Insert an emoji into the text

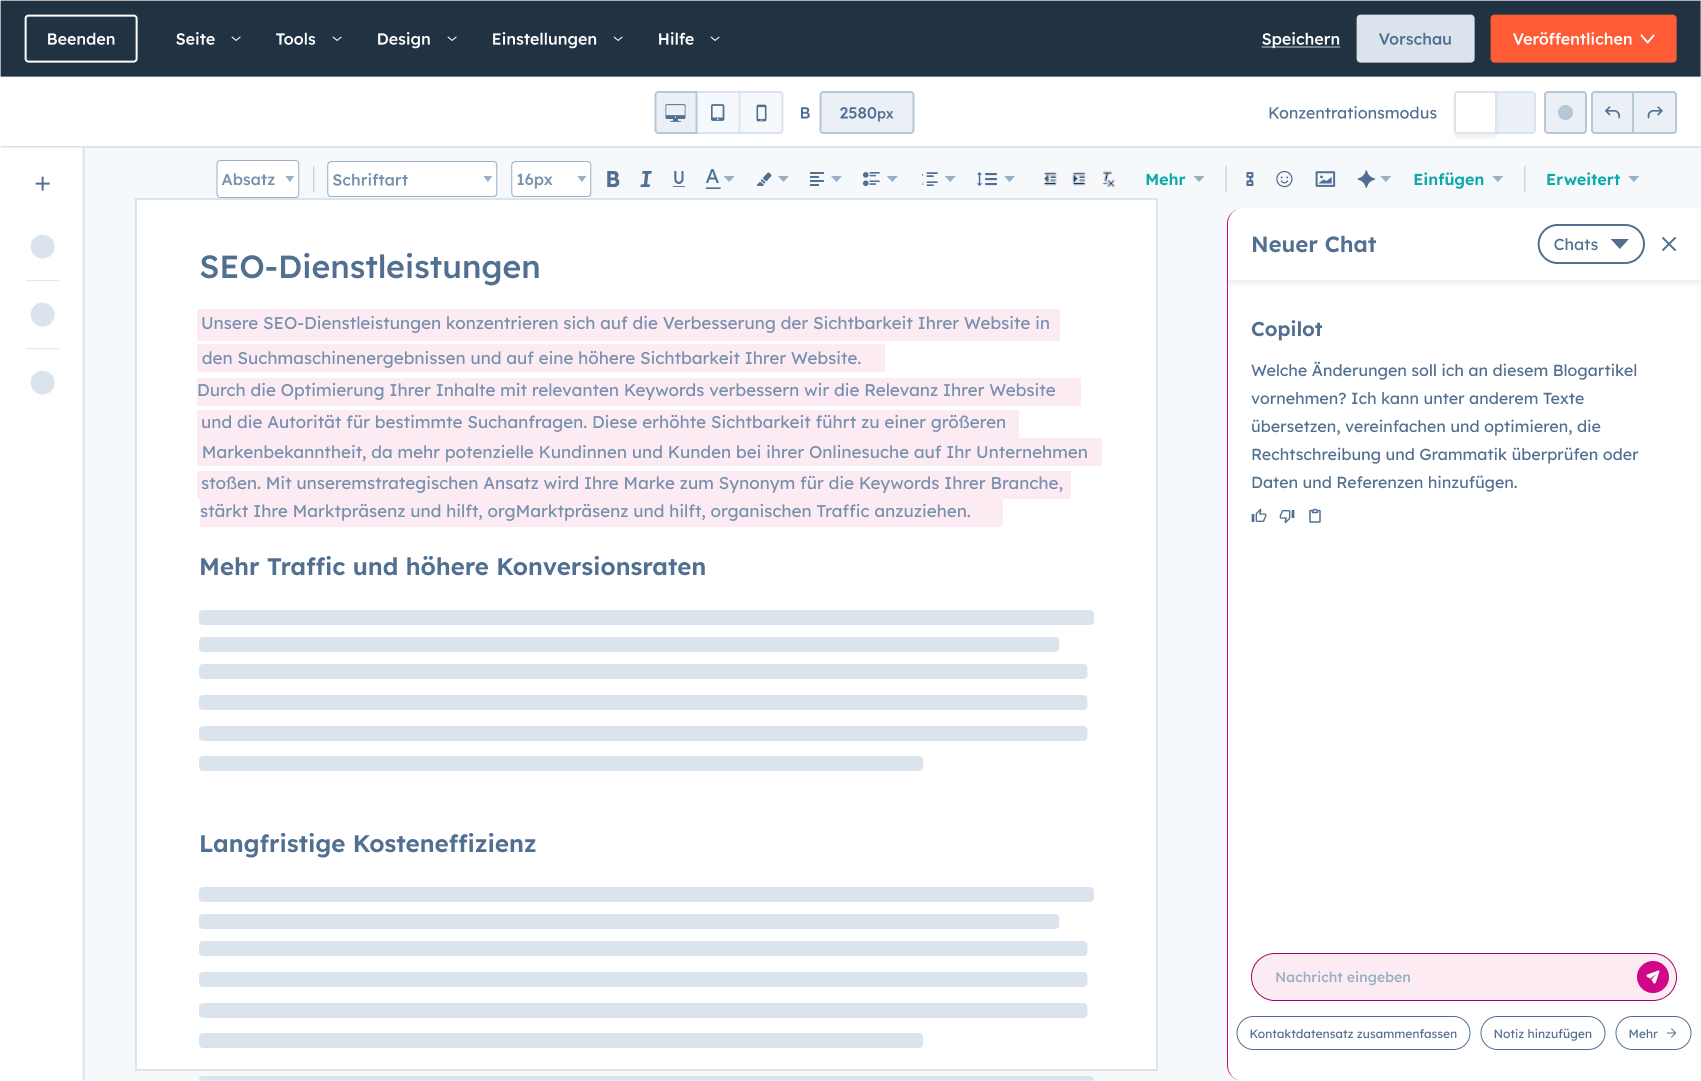click(x=1286, y=179)
